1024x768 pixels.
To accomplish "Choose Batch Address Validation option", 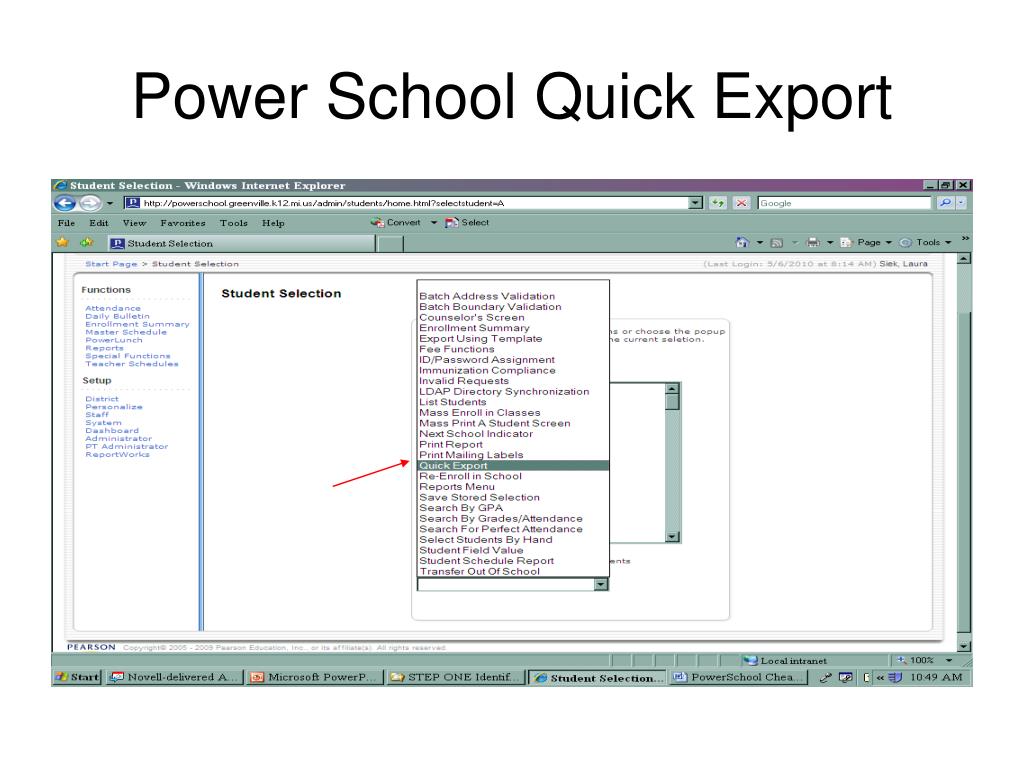I will pyautogui.click(x=513, y=296).
